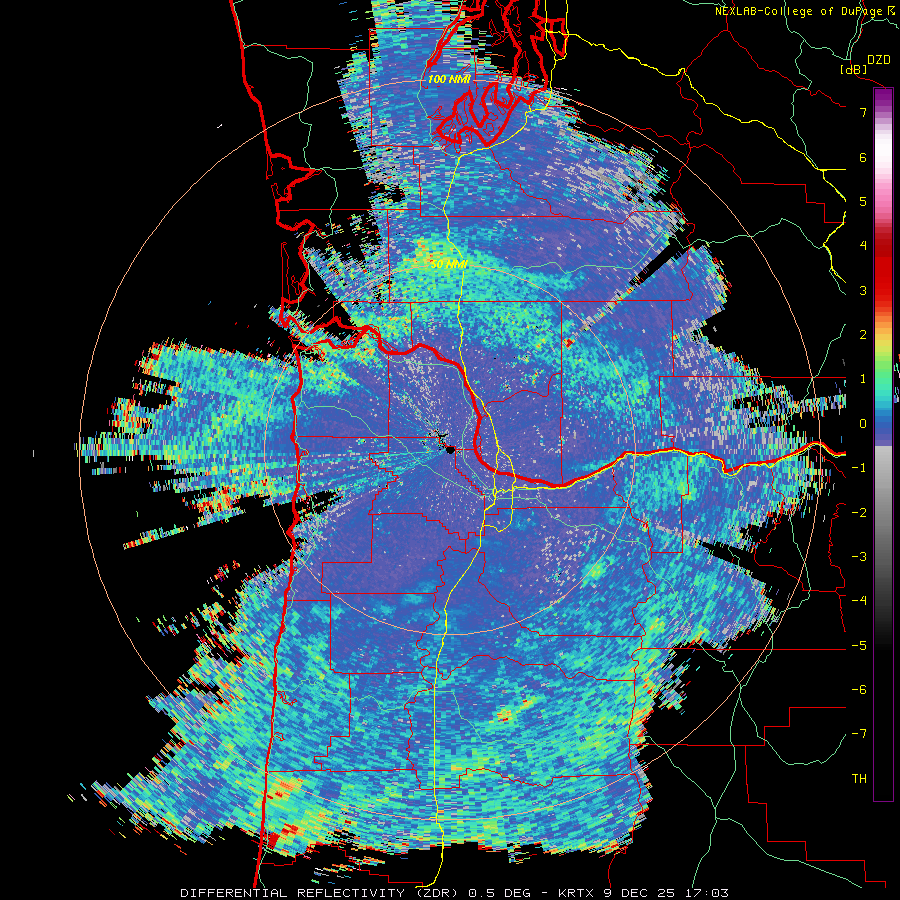900x900 pixels.
Task: Click the 1 value on the color scale
Action: (863, 379)
